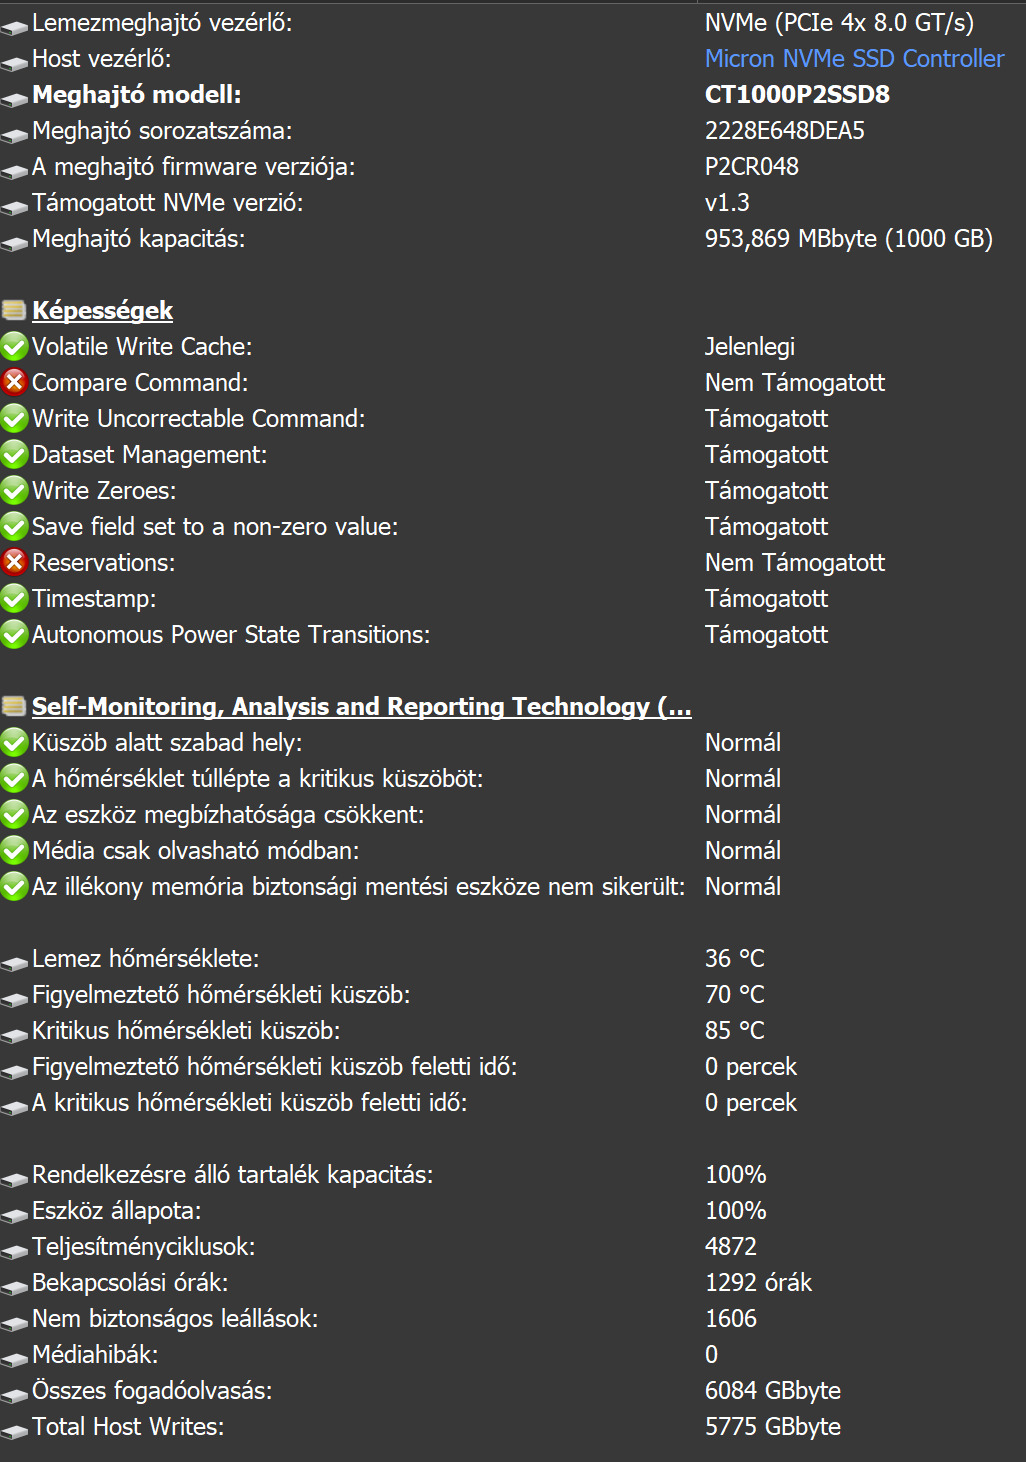Click the drive icon beside Lemez hőmérséklete

(x=14, y=962)
